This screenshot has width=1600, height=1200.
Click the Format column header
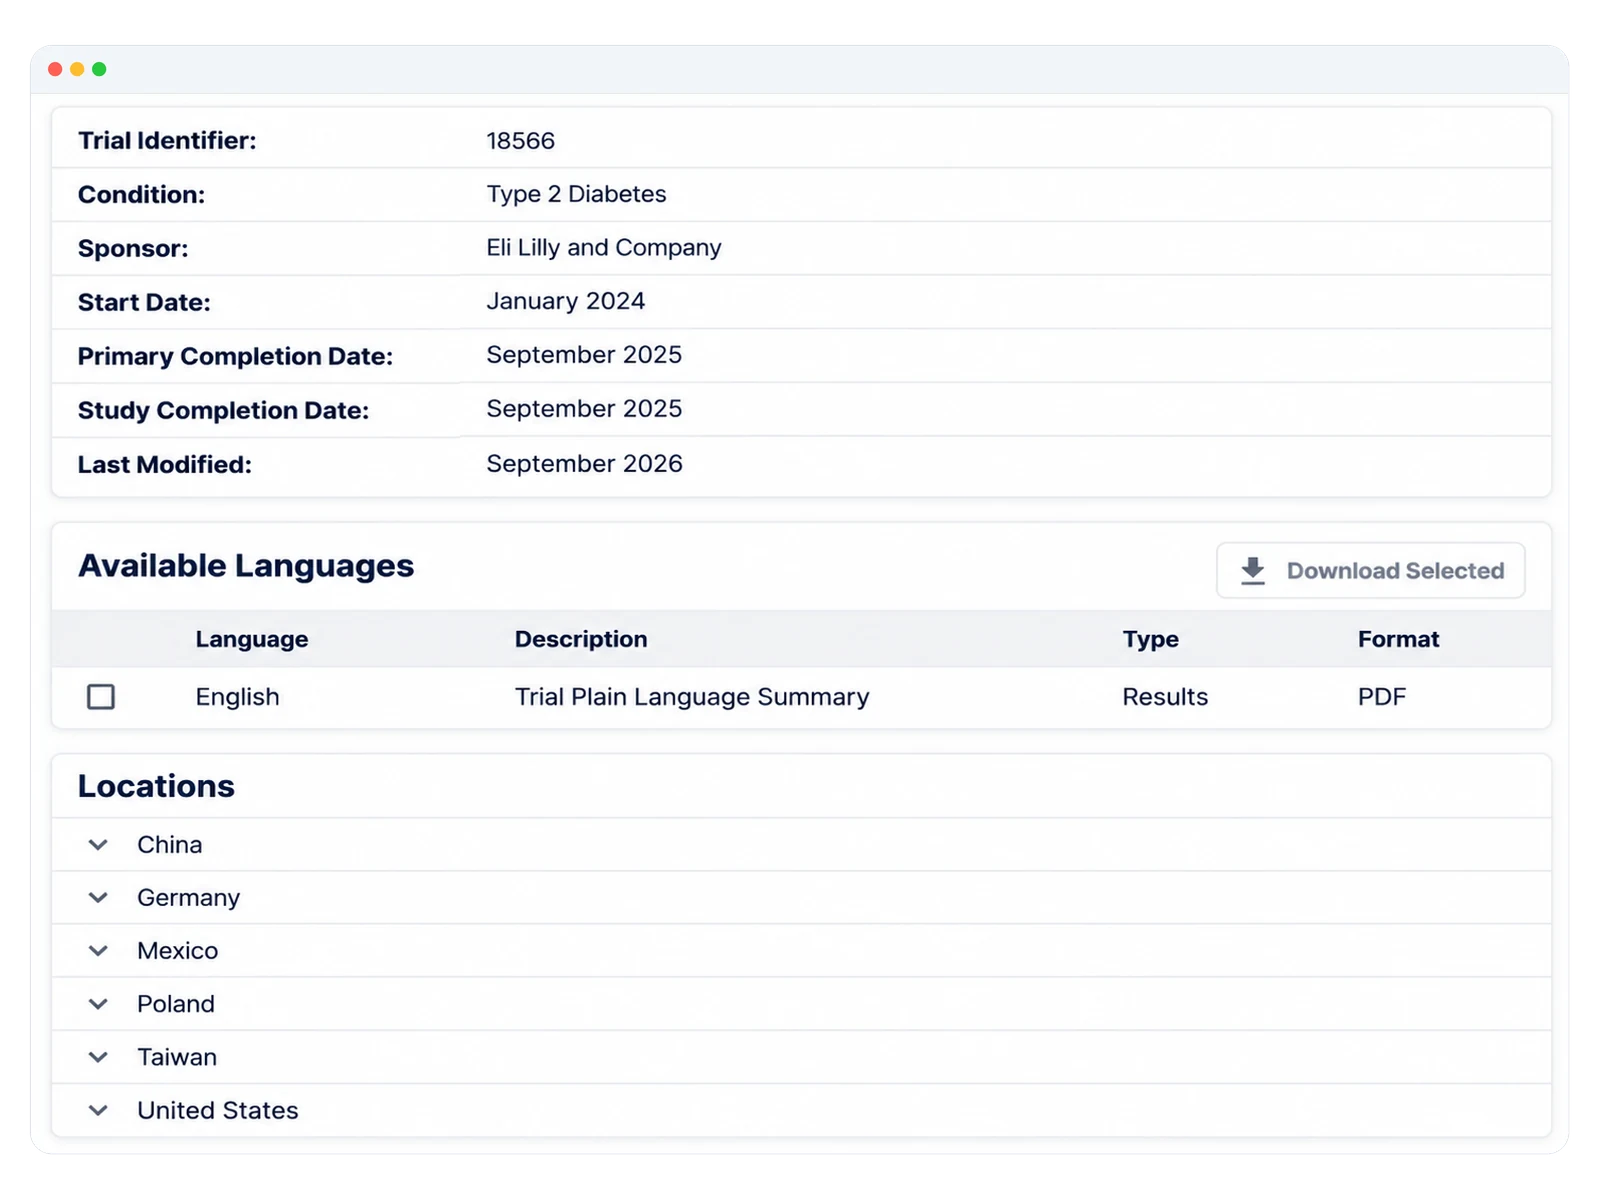click(1398, 639)
